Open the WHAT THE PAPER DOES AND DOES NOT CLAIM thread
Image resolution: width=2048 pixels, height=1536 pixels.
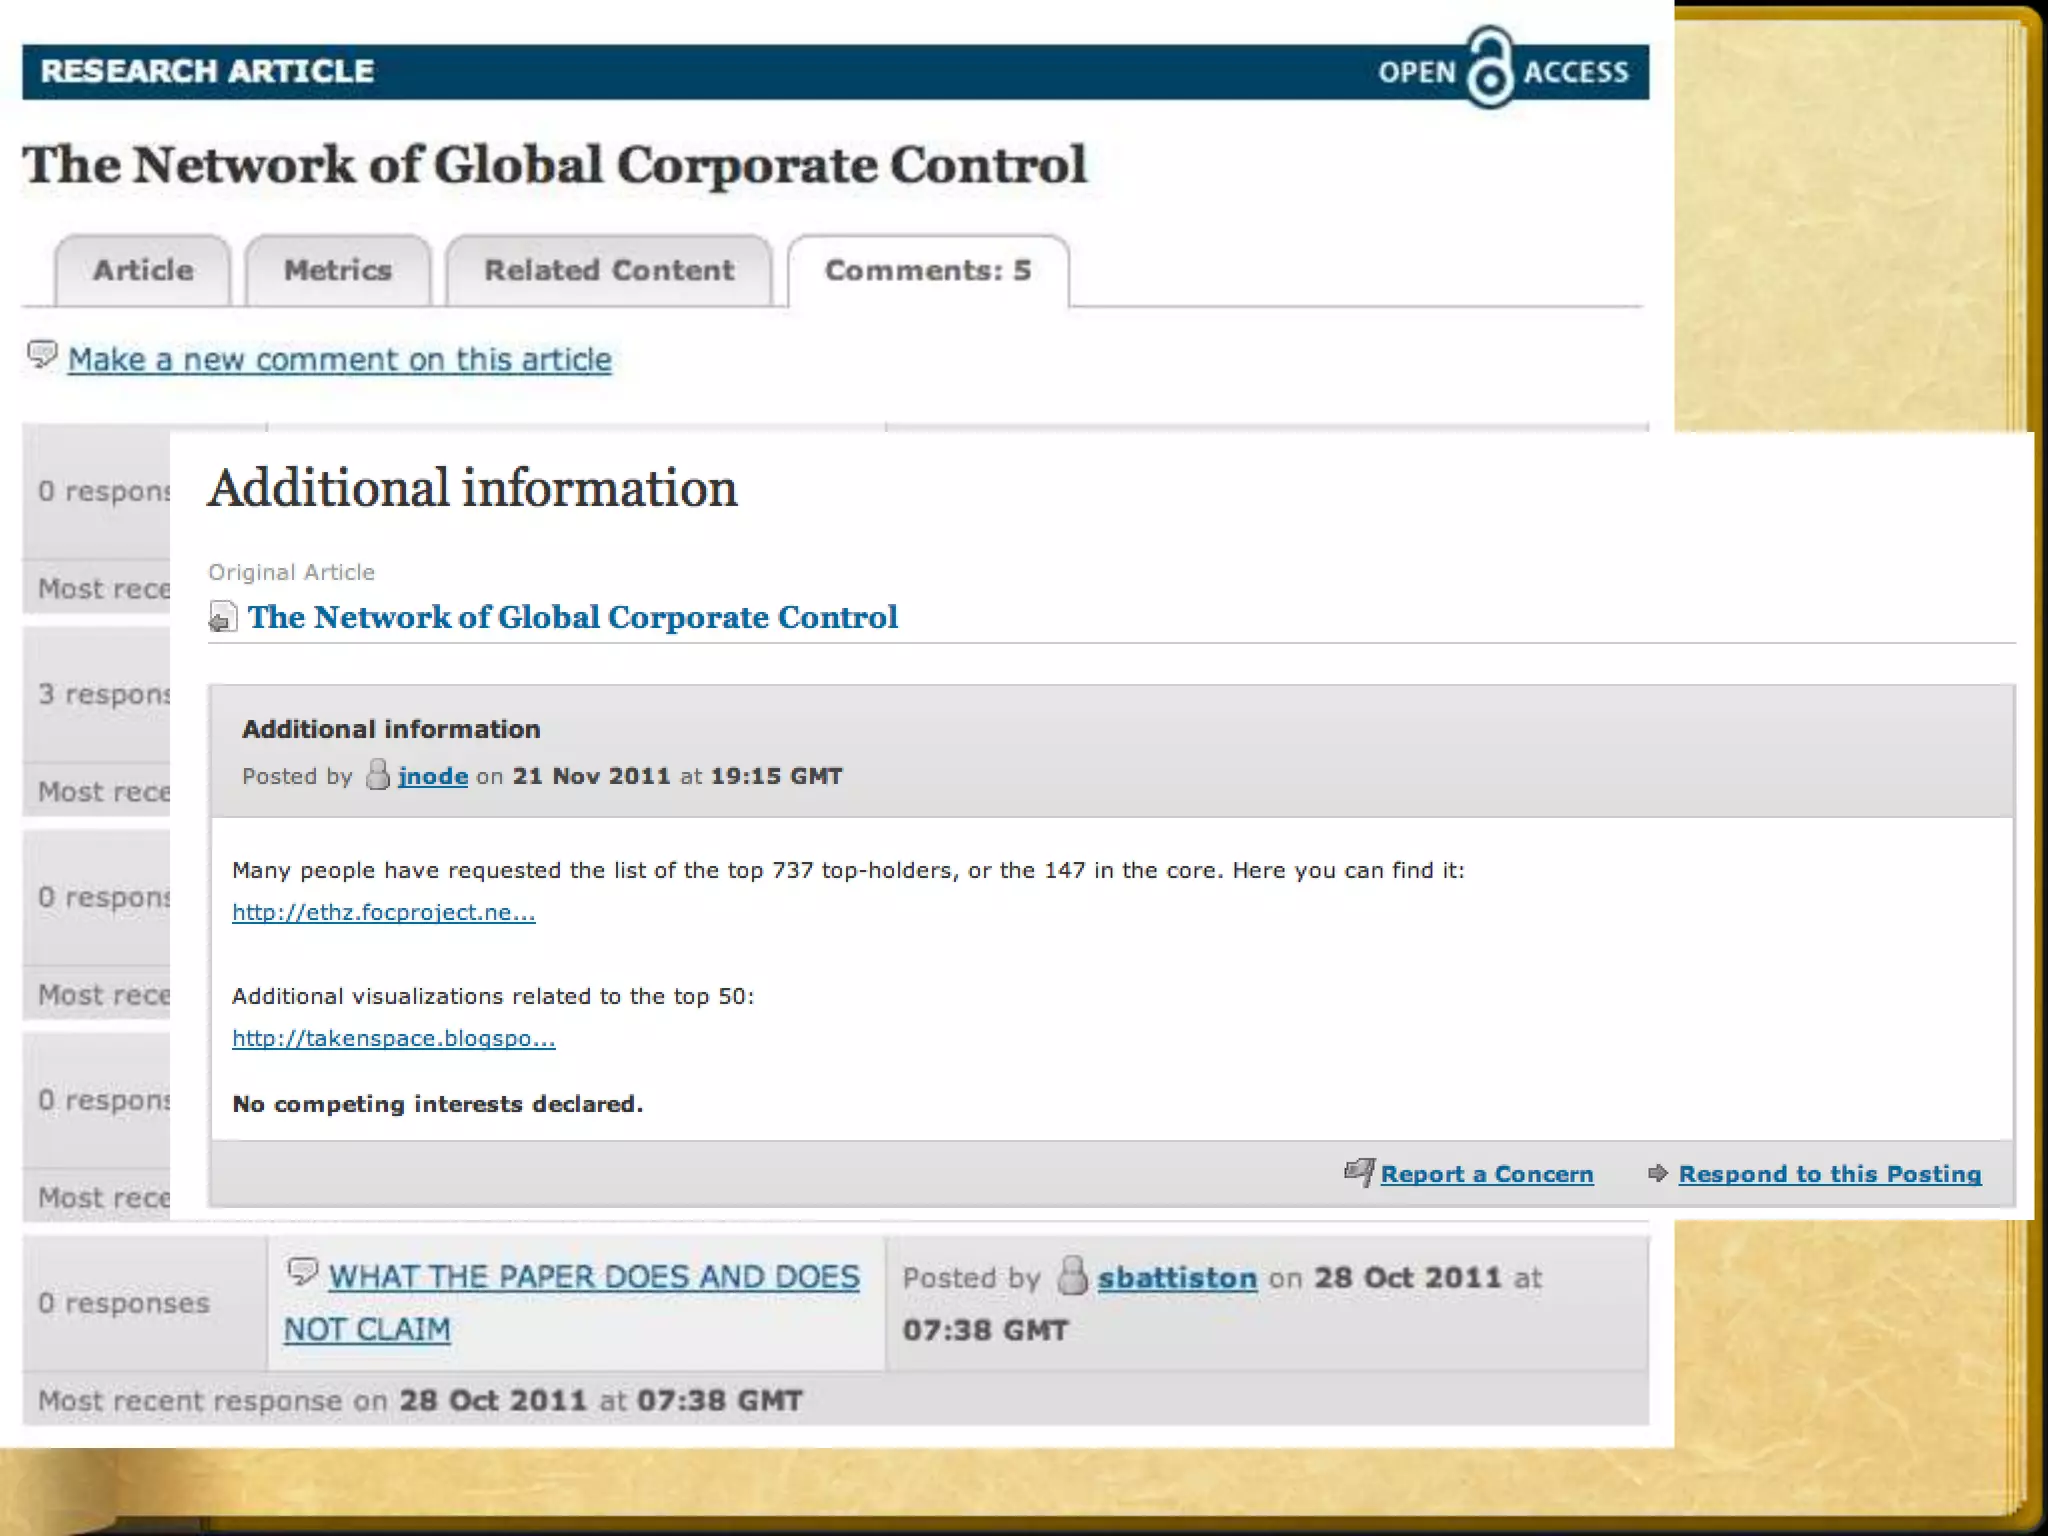point(594,1277)
